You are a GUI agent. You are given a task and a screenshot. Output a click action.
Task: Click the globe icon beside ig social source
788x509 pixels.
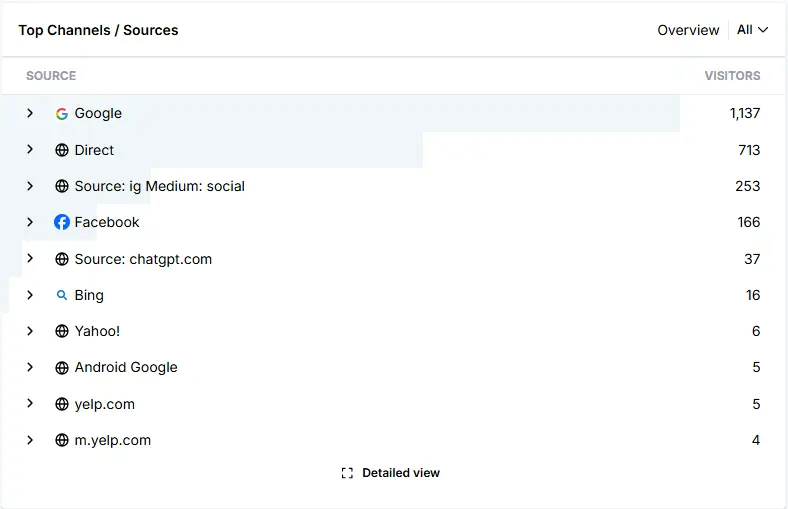coord(62,186)
